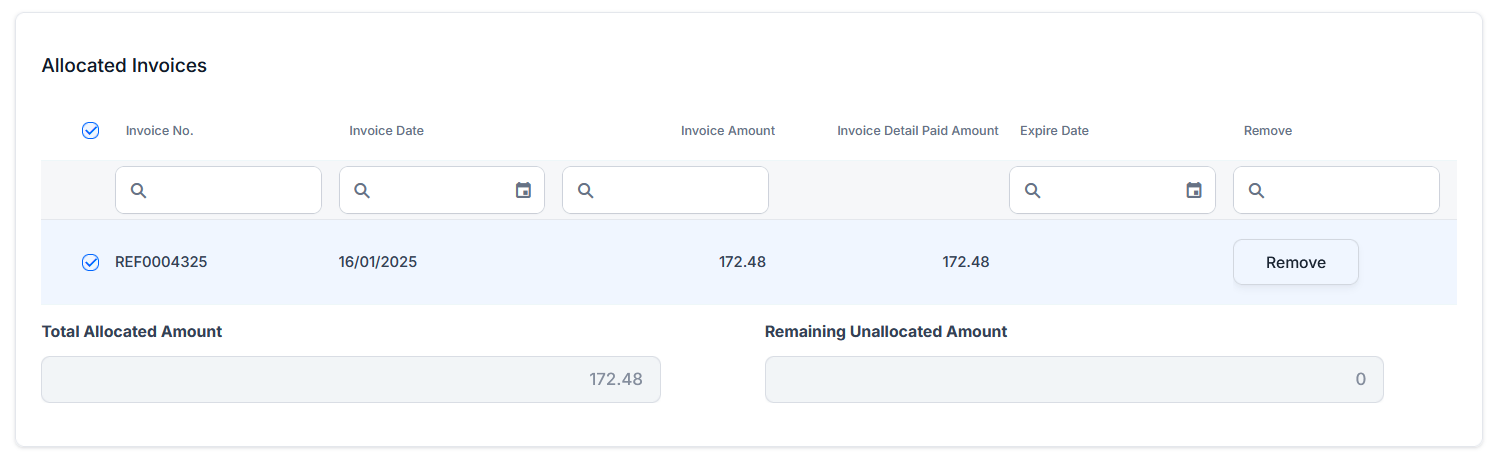Click the search icon in Invoice No. filter
The height and width of the screenshot is (459, 1508).
(x=139, y=190)
